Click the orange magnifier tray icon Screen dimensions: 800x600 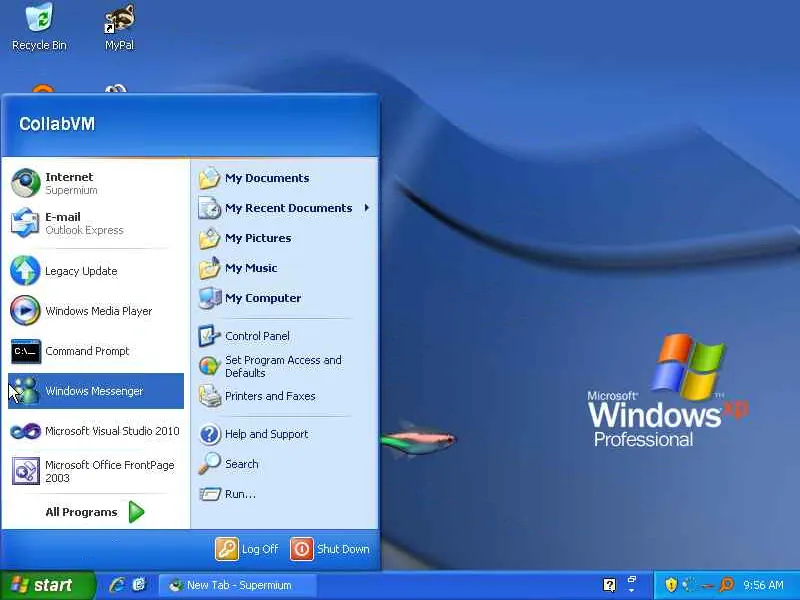click(x=727, y=585)
